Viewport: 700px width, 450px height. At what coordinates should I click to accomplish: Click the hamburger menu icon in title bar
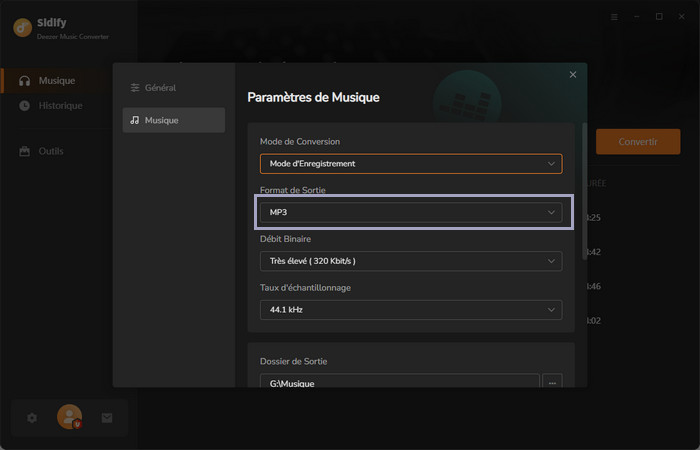(x=614, y=17)
